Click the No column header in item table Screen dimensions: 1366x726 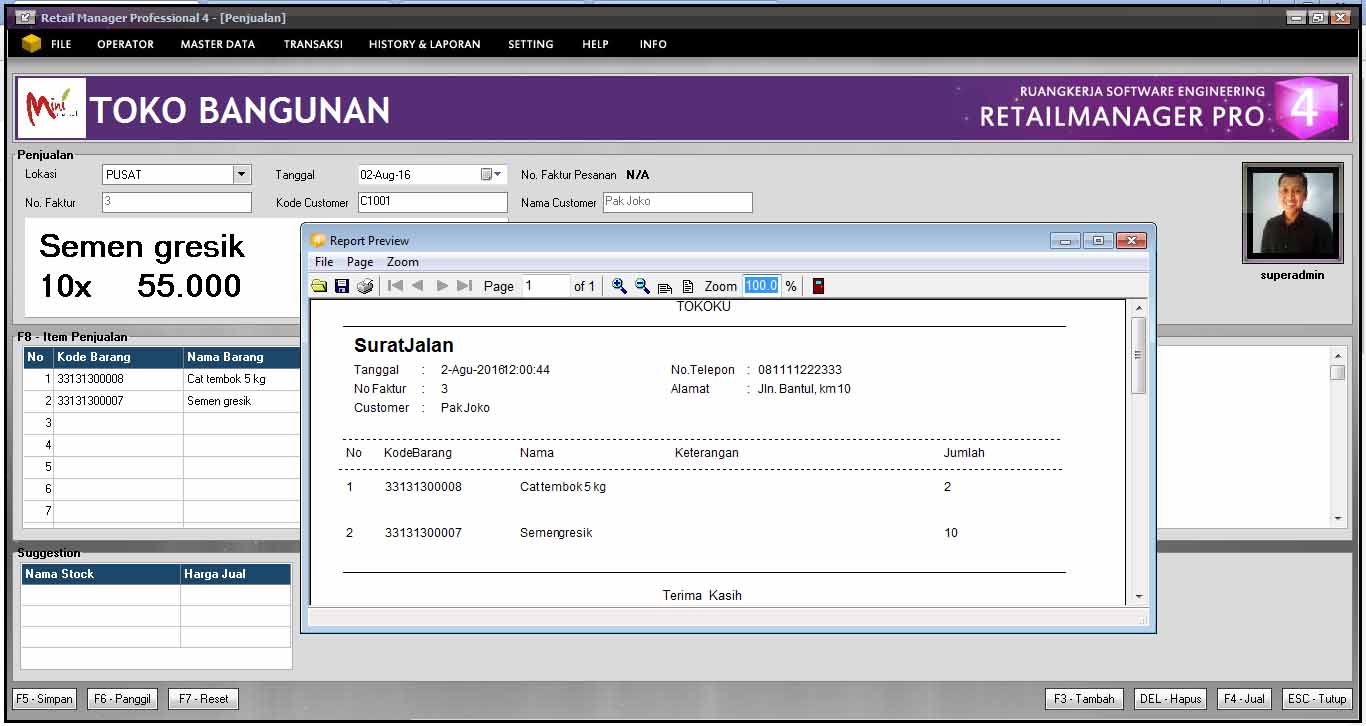(x=38, y=357)
